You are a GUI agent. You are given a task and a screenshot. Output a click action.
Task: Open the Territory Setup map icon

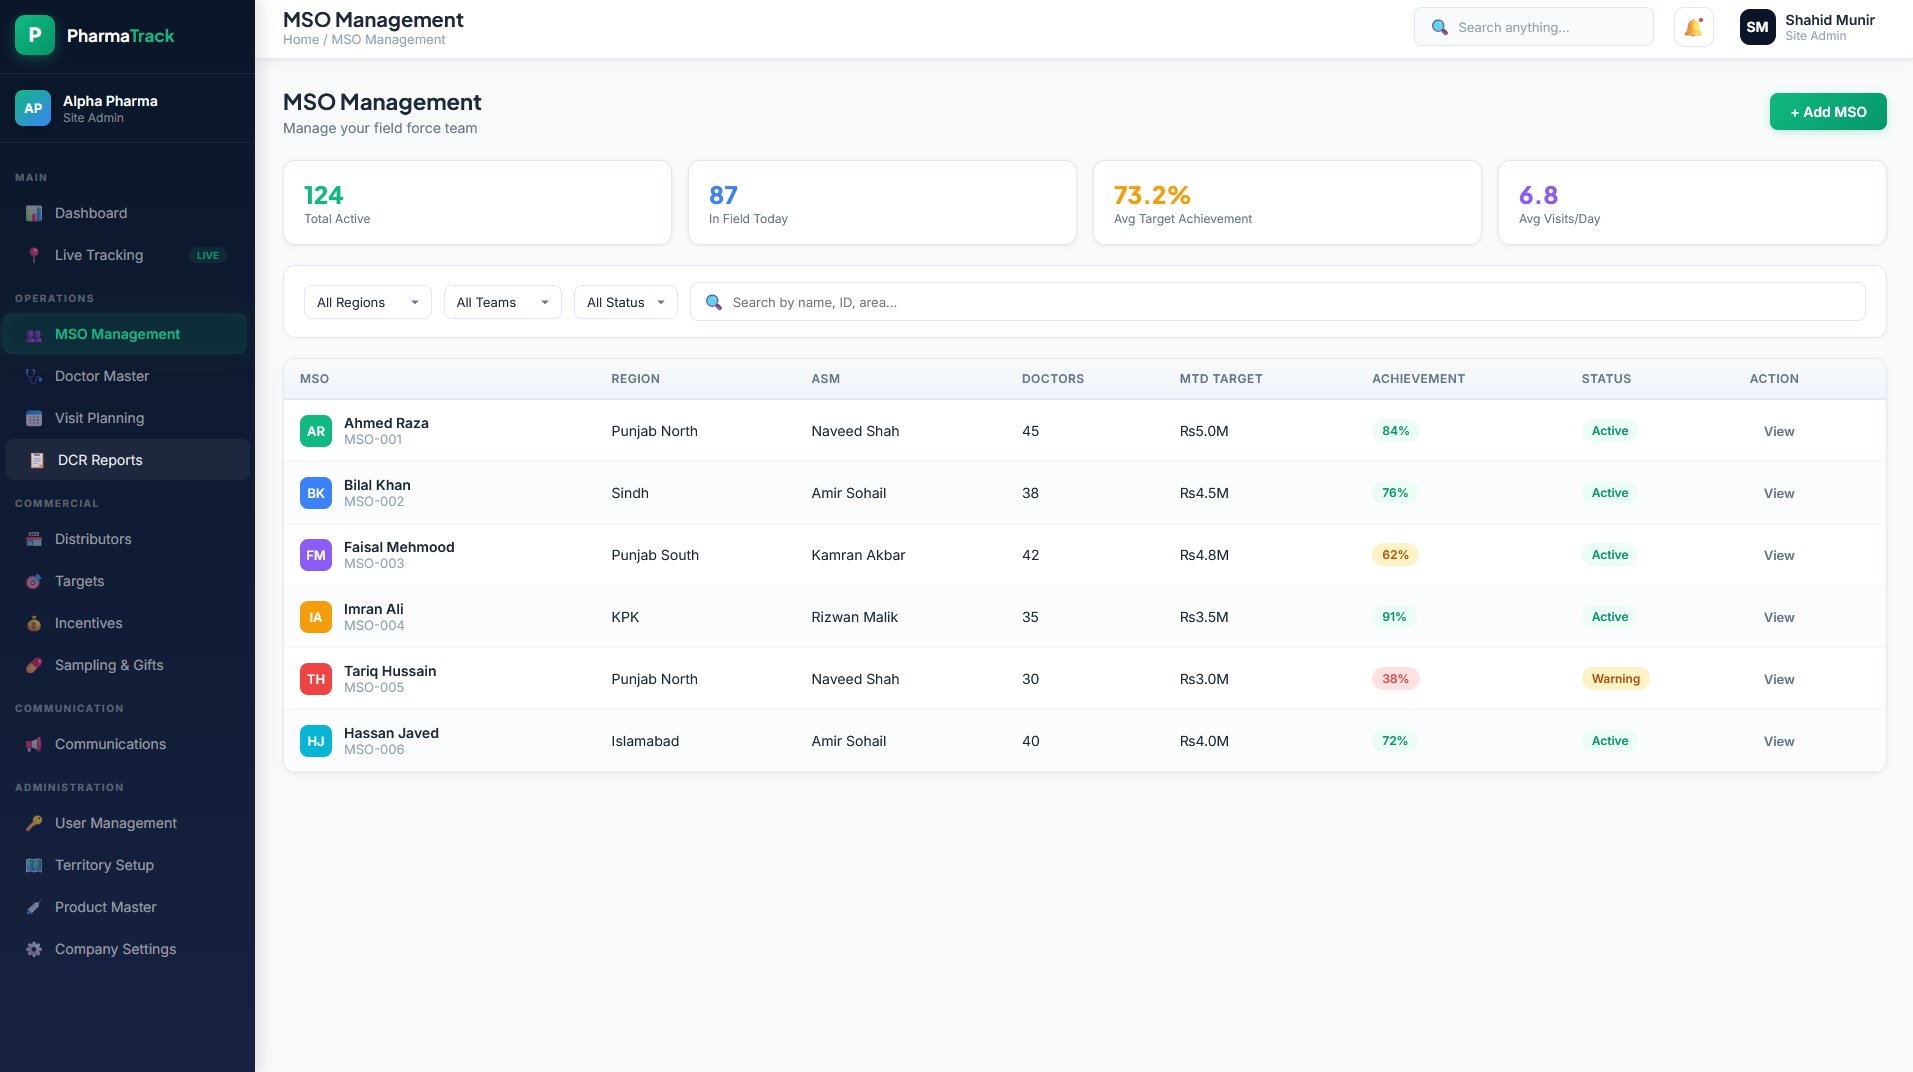tap(34, 865)
